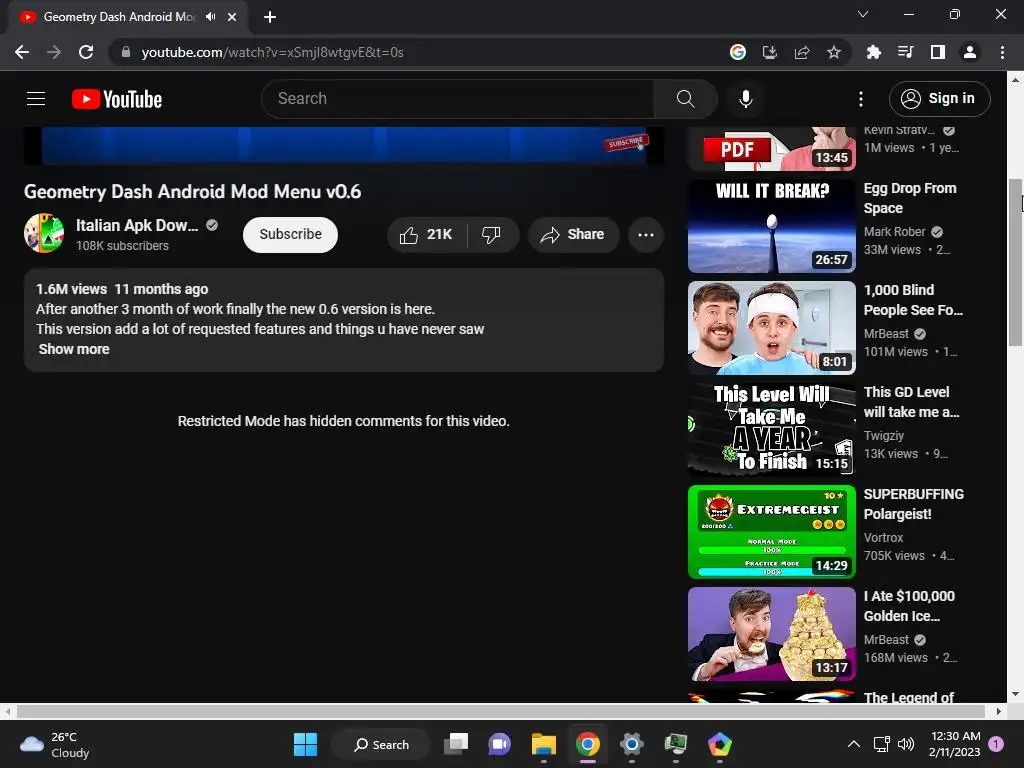Open the PDF video thumbnail 13:45
The width and height of the screenshot is (1024, 768).
click(x=771, y=149)
